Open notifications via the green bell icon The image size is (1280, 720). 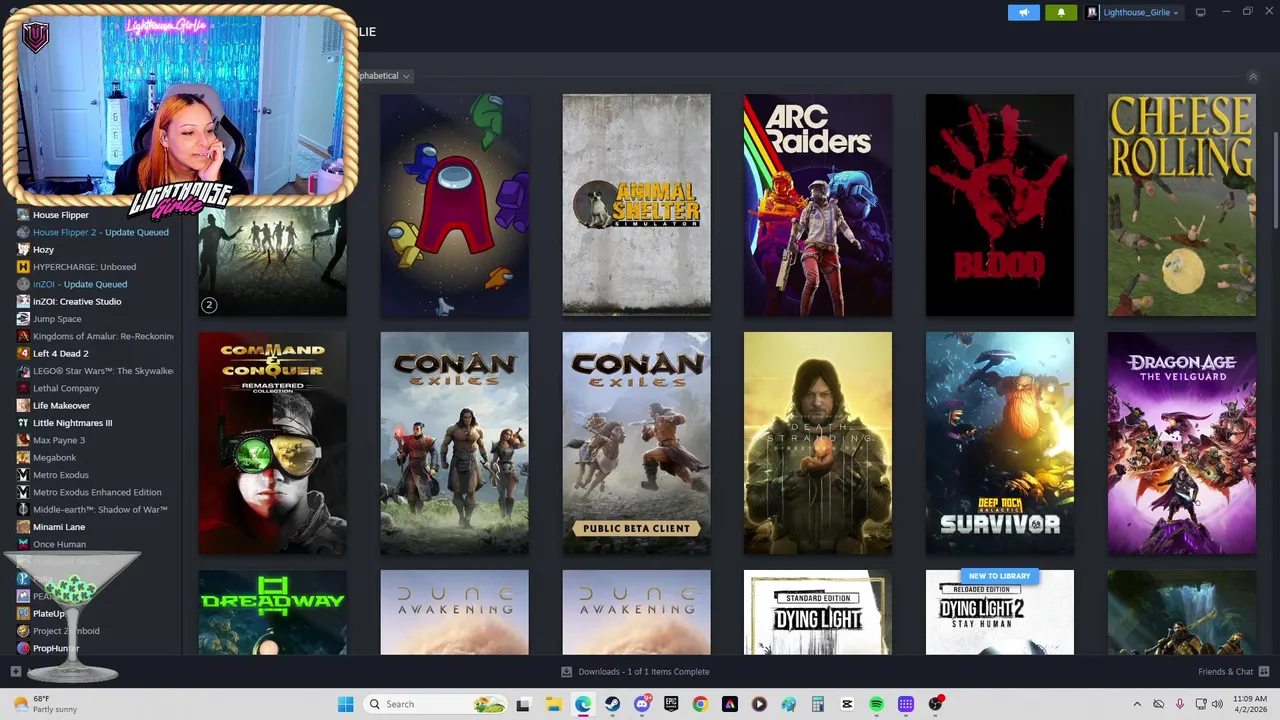[x=1061, y=12]
